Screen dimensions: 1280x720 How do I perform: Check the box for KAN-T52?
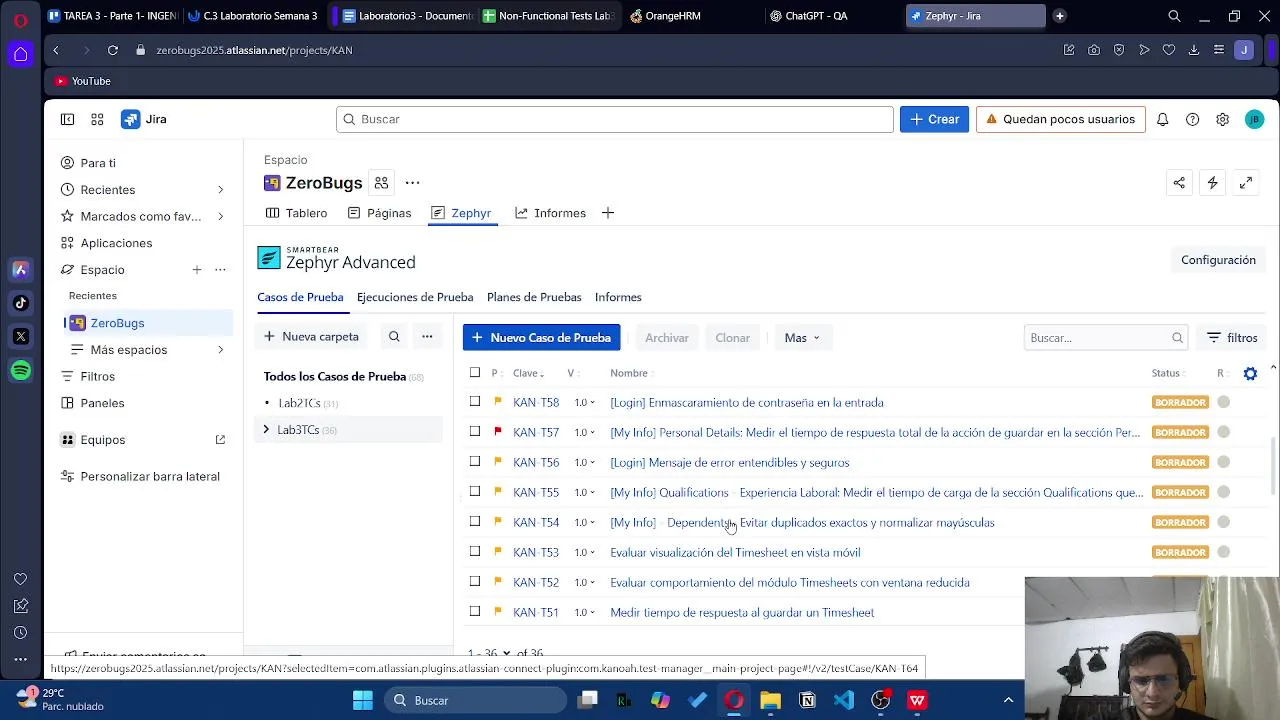475,582
